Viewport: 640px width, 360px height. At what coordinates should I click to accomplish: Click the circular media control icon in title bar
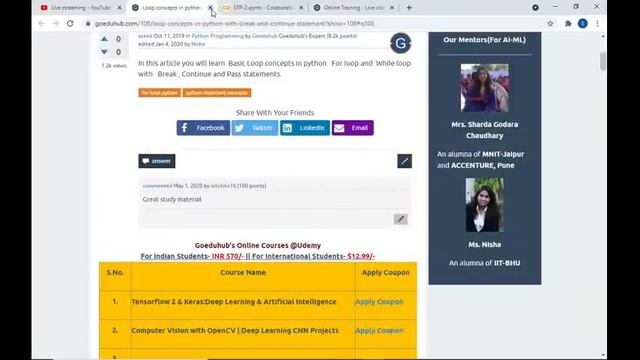535,7
